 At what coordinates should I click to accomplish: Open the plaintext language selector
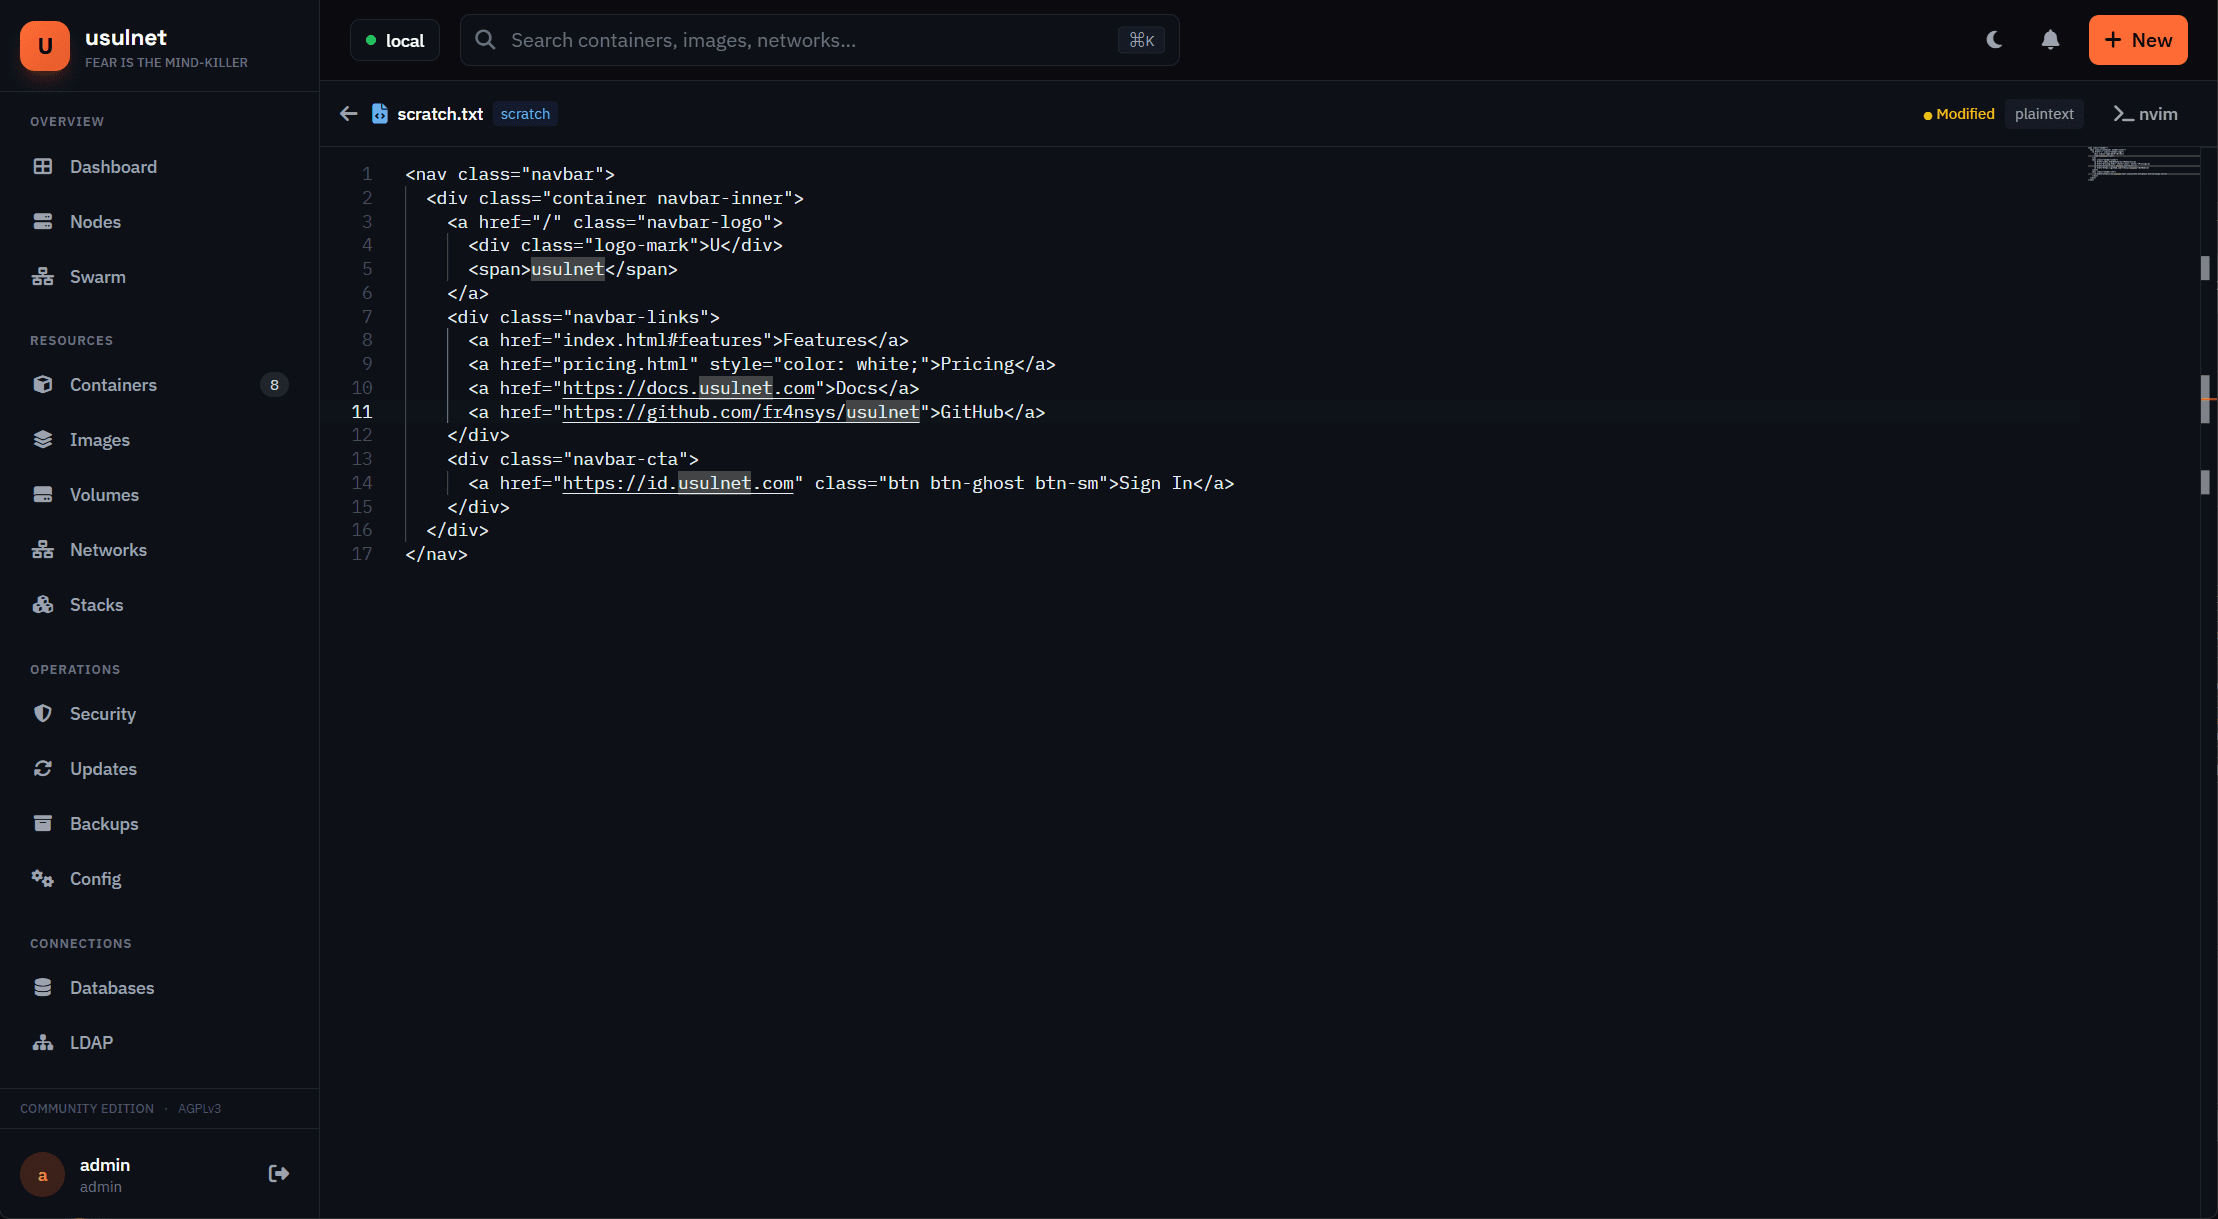tap(2044, 114)
